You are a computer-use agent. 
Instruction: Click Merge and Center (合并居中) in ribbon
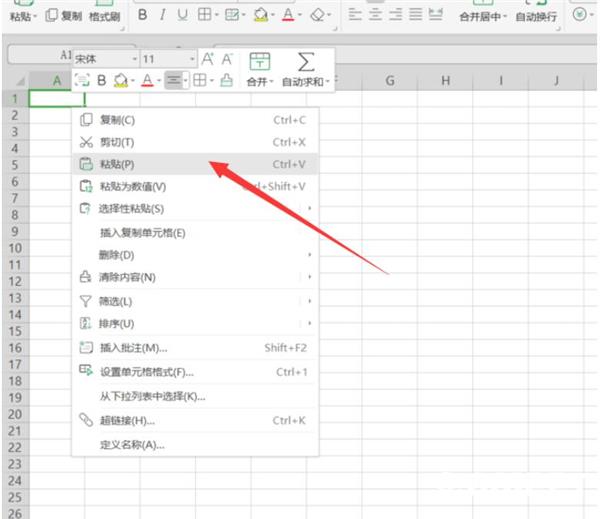pyautogui.click(x=483, y=16)
